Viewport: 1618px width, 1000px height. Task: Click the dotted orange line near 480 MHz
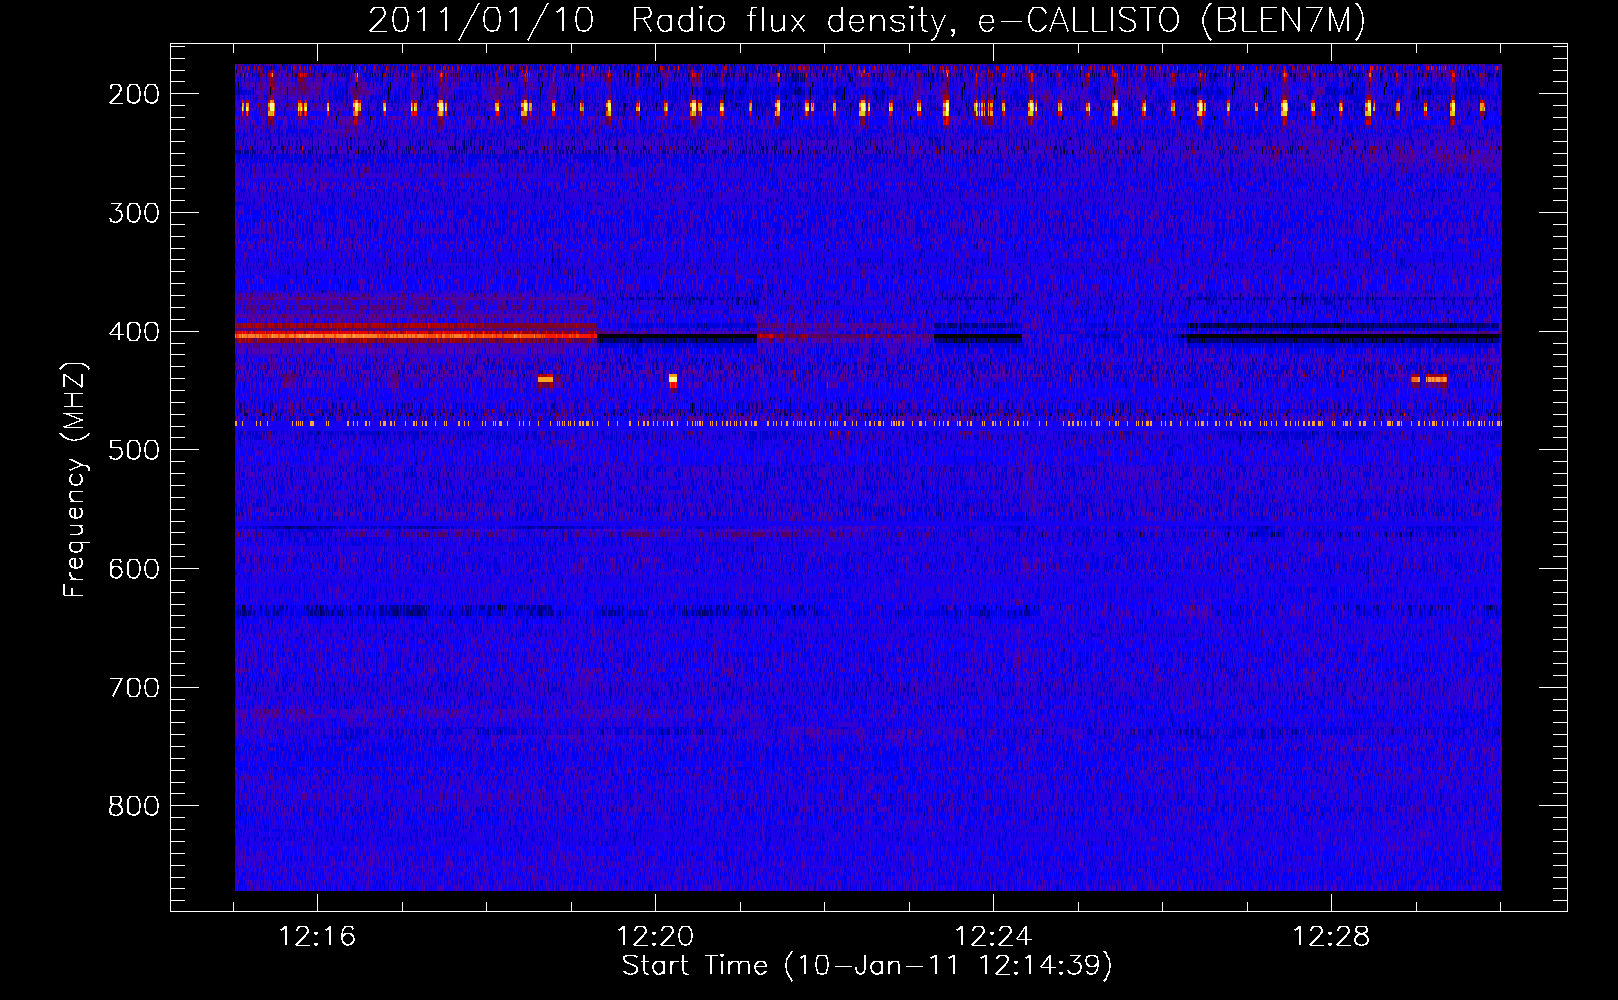868,424
